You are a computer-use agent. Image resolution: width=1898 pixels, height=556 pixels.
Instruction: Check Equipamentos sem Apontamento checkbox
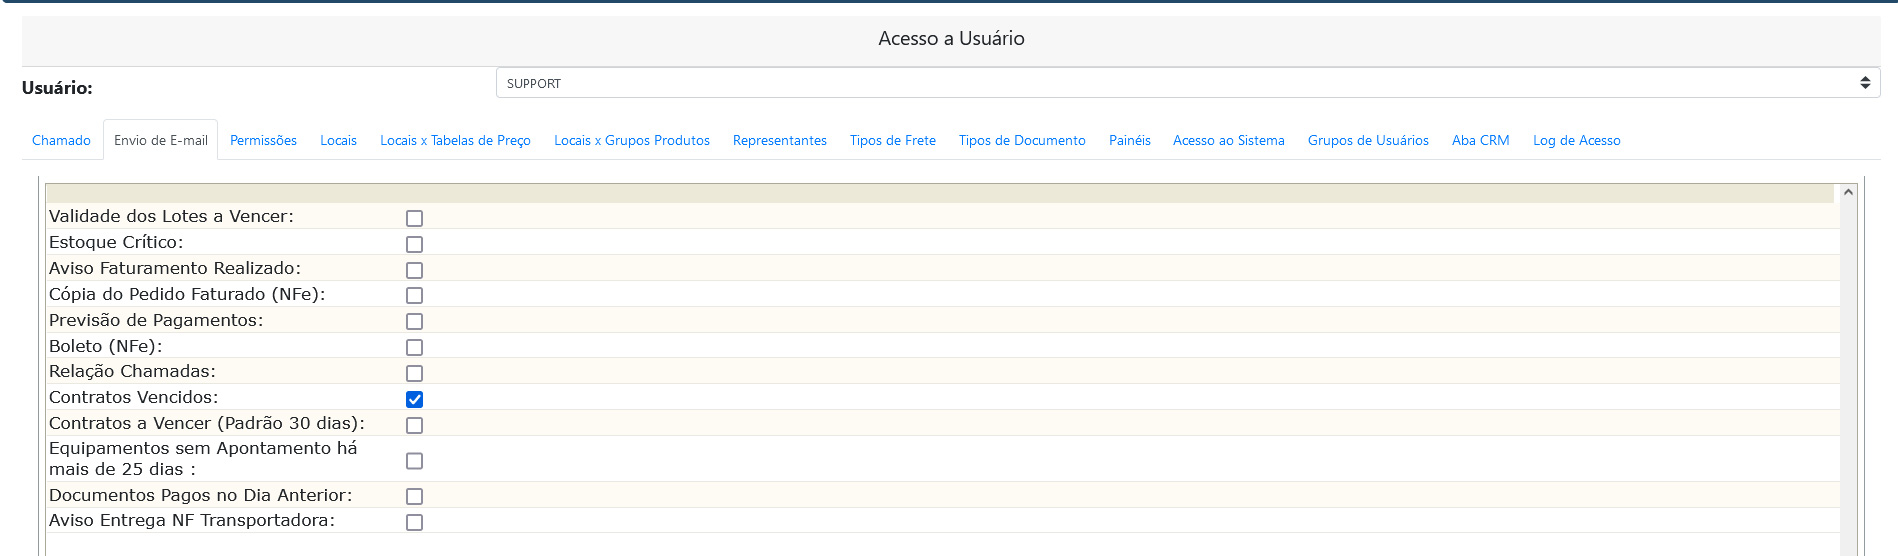414,461
